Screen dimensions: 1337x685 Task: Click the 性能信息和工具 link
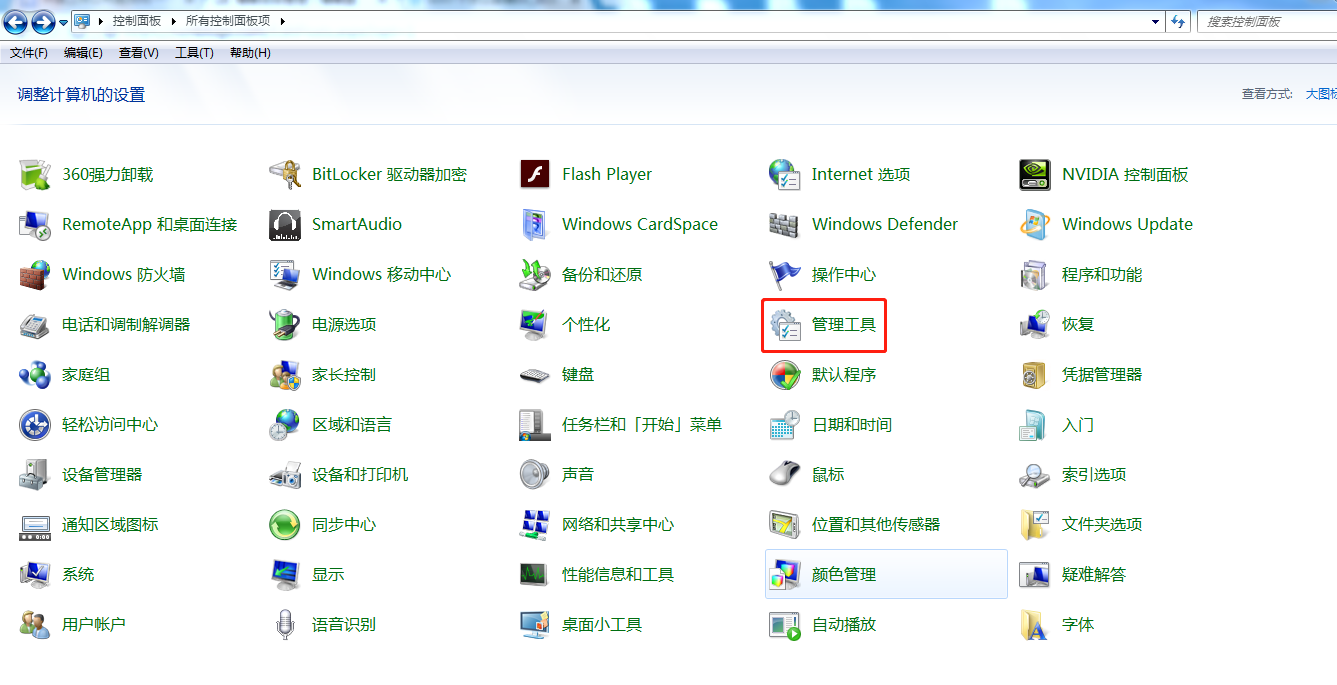pos(618,574)
